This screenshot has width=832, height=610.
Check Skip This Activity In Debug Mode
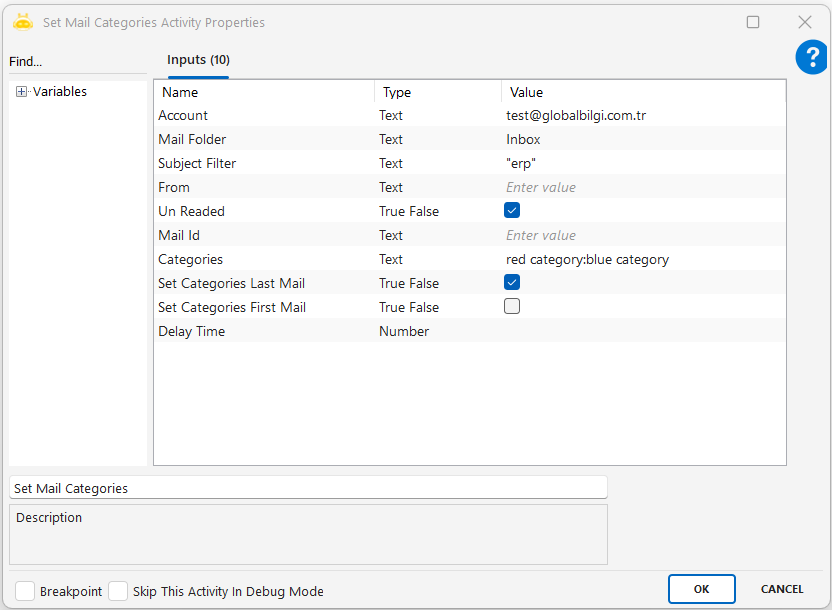tap(118, 591)
